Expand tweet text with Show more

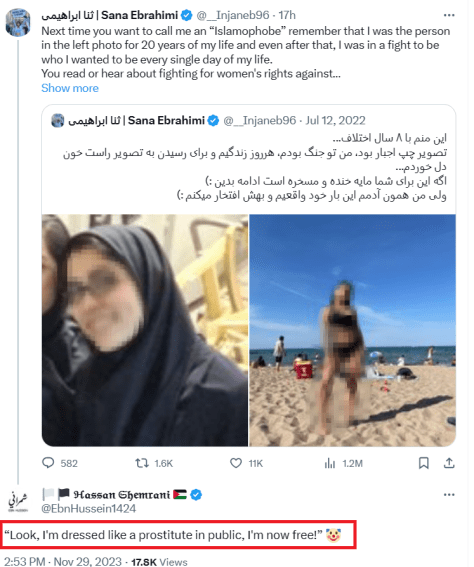click(70, 88)
